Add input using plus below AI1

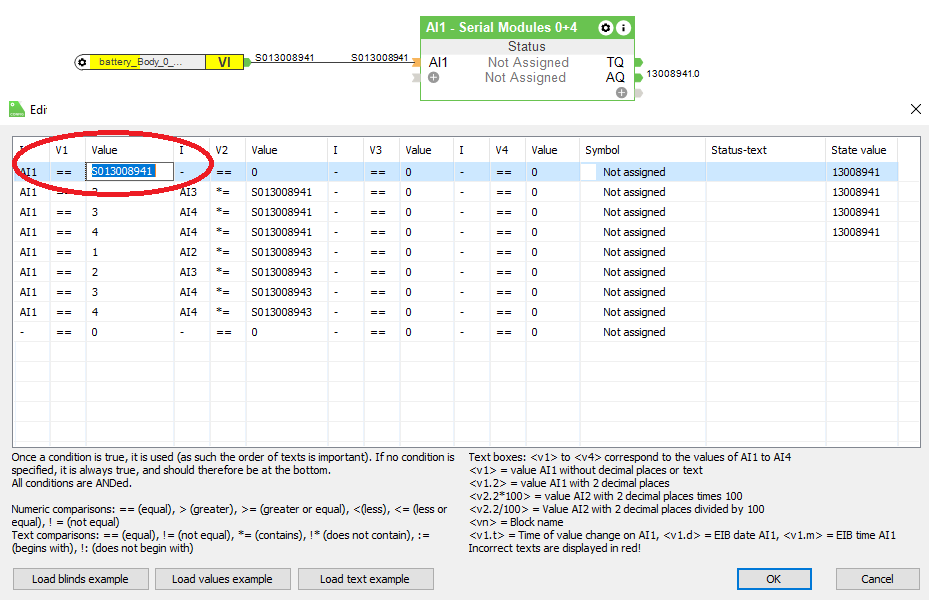pos(434,78)
